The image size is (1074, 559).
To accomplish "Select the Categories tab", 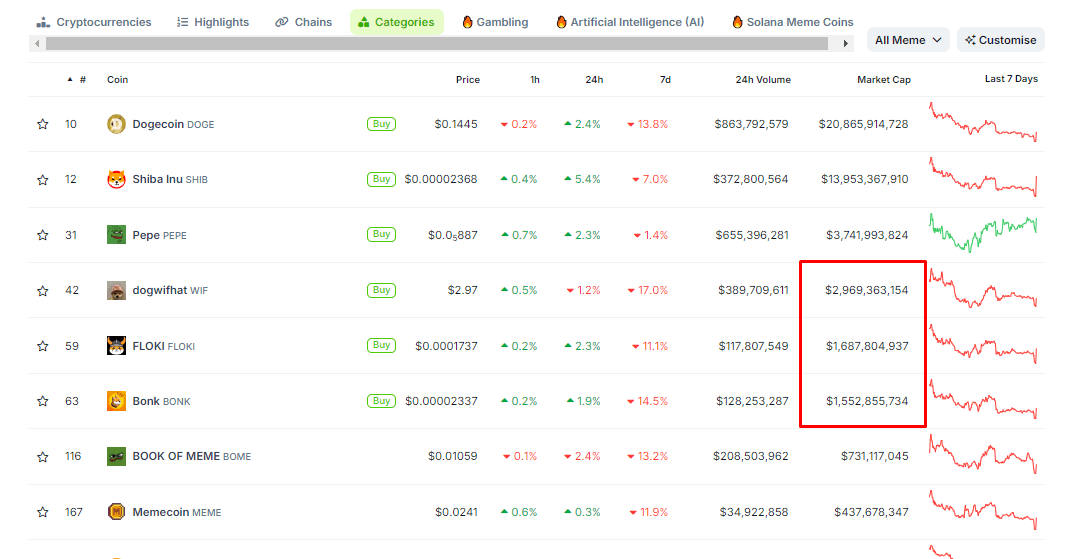I will pos(397,22).
